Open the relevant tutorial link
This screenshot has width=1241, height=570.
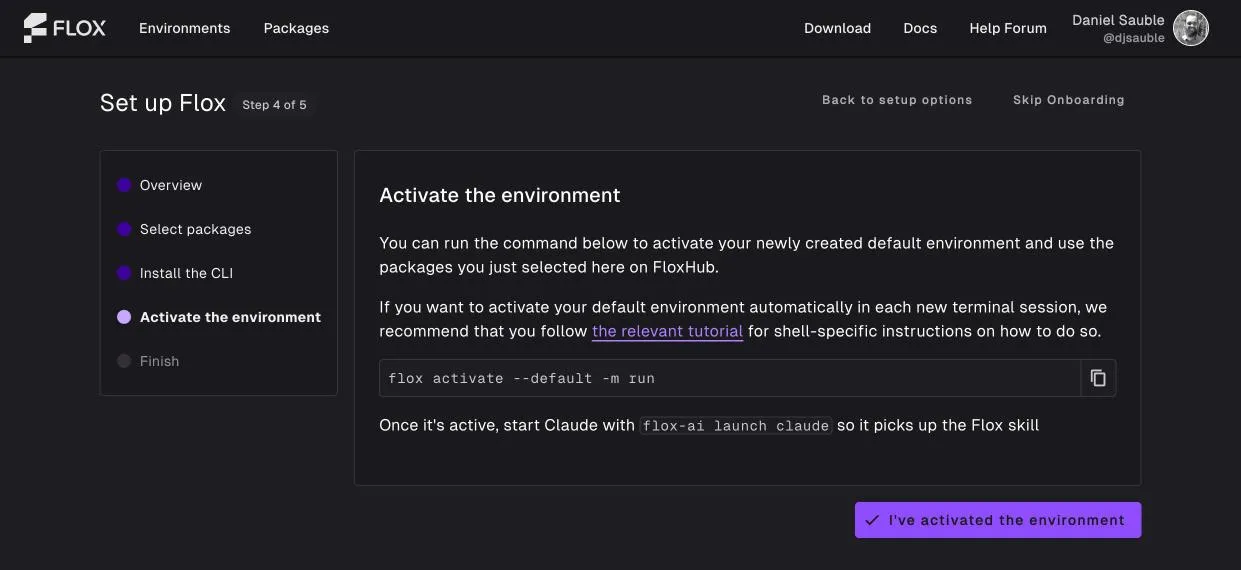[x=667, y=331]
